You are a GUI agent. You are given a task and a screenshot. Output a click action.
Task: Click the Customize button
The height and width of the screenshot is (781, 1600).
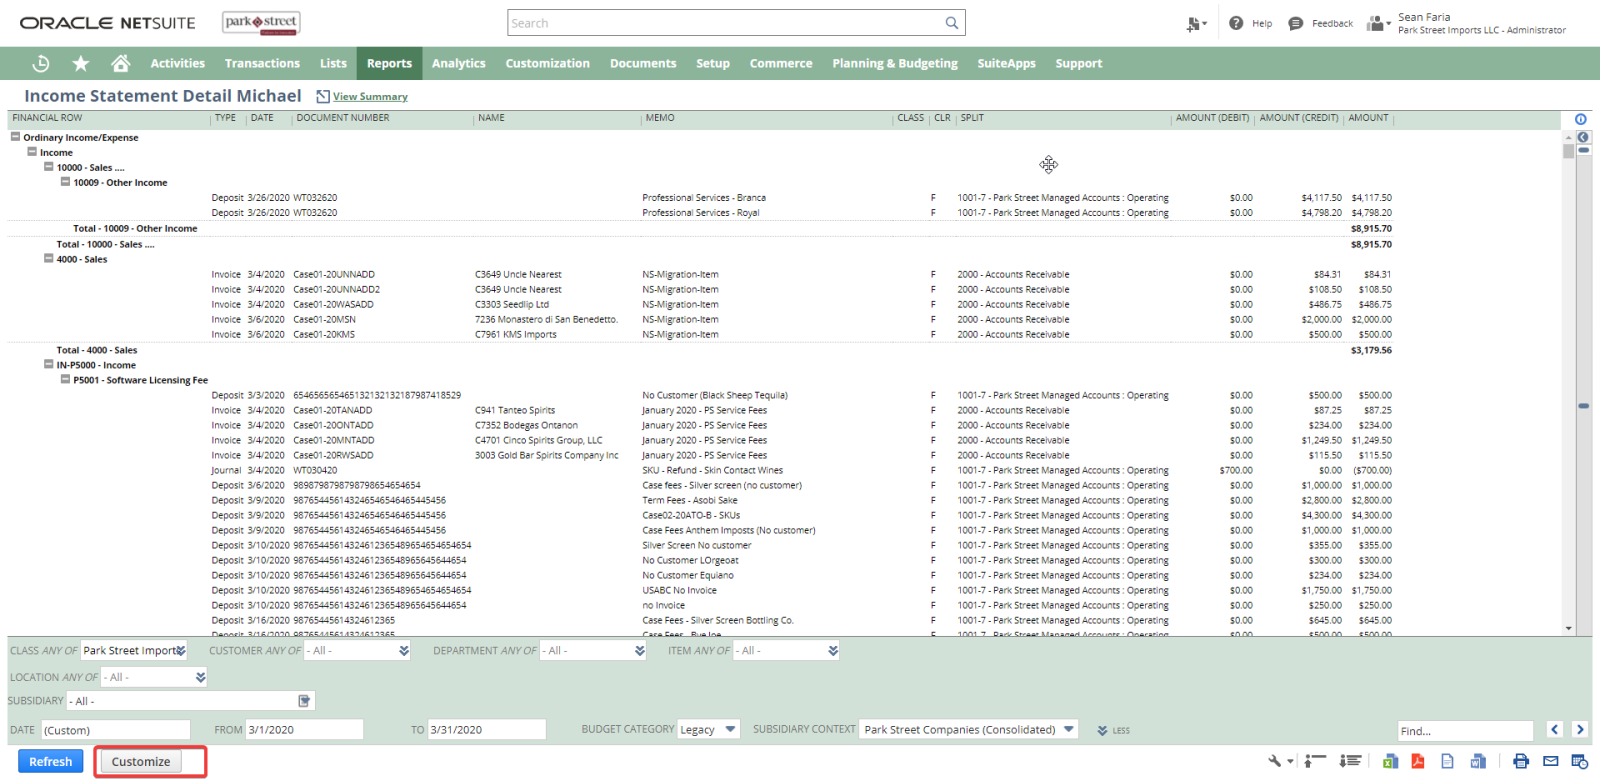point(141,761)
